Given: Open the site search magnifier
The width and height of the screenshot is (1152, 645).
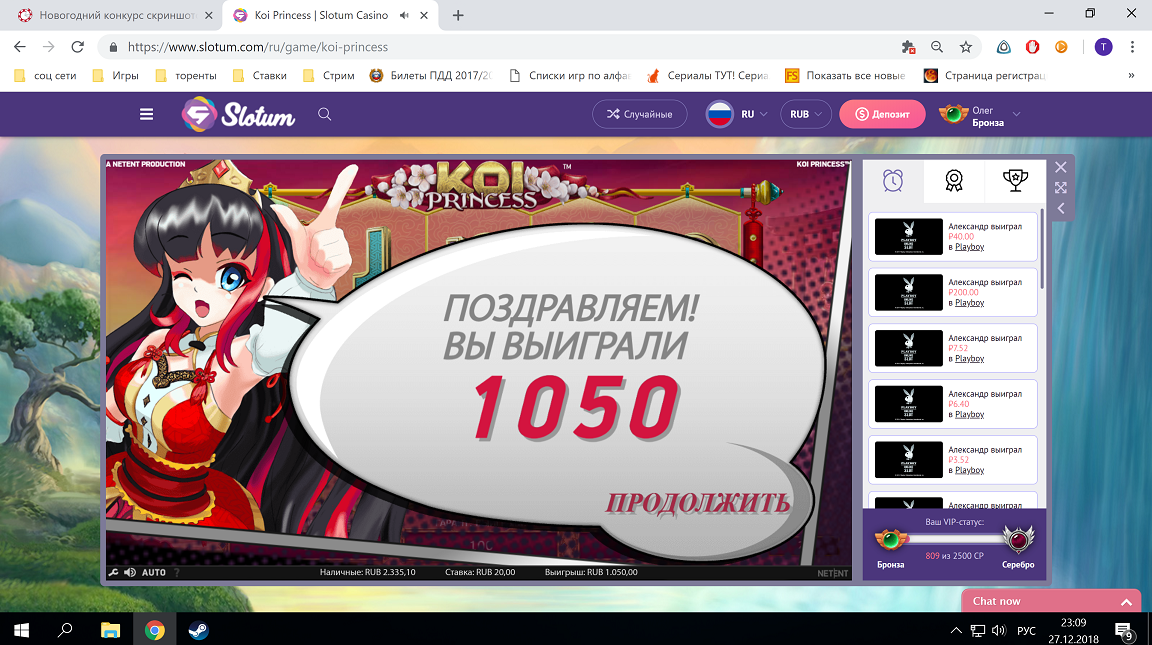Looking at the screenshot, I should 324,114.
